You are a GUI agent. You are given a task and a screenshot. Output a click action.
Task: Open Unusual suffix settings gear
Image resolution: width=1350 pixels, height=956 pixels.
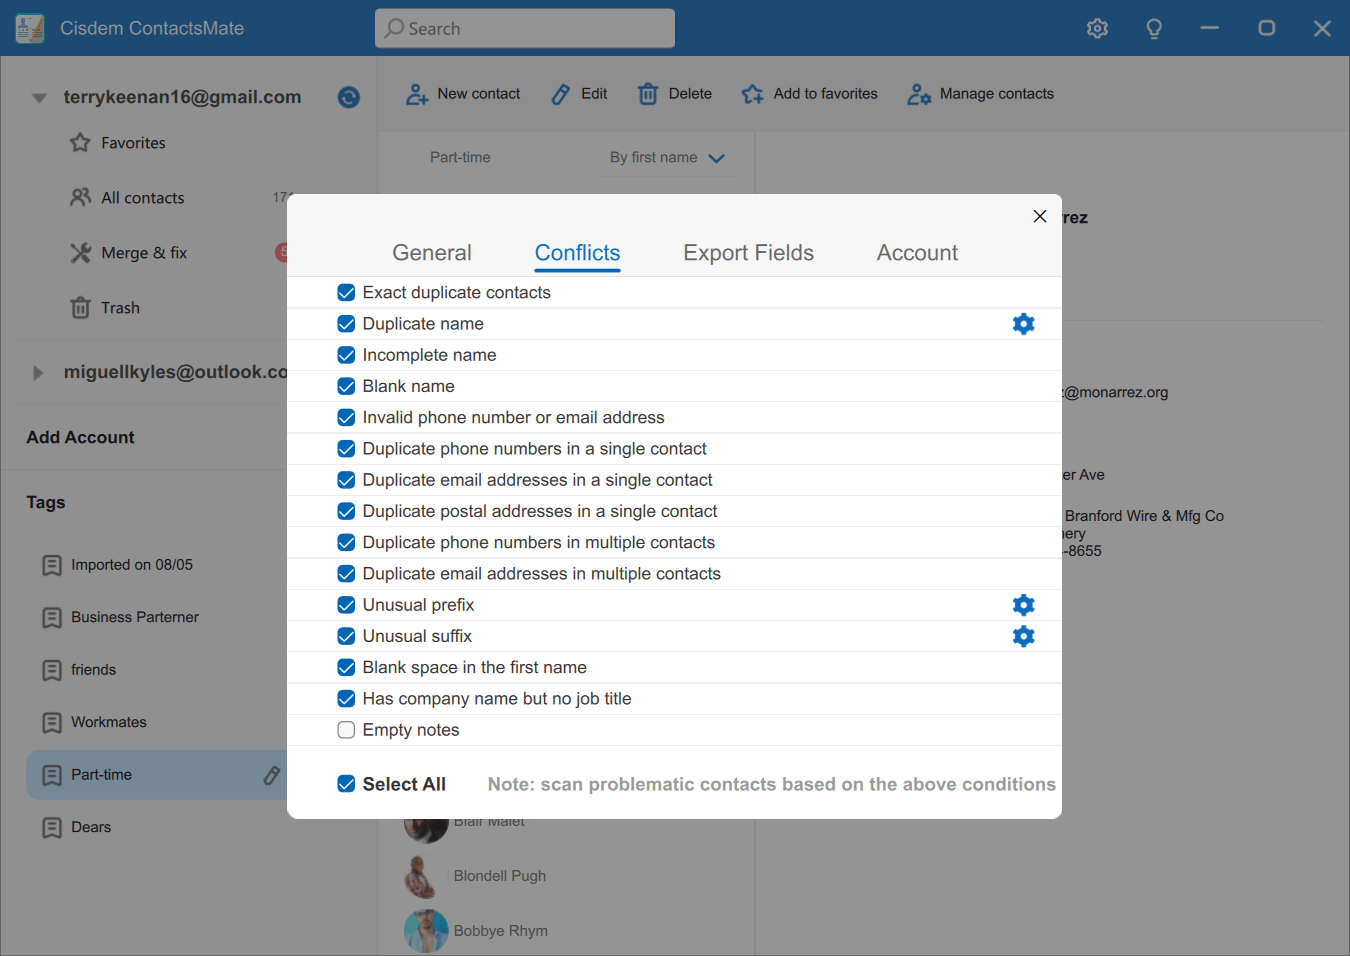1023,636
